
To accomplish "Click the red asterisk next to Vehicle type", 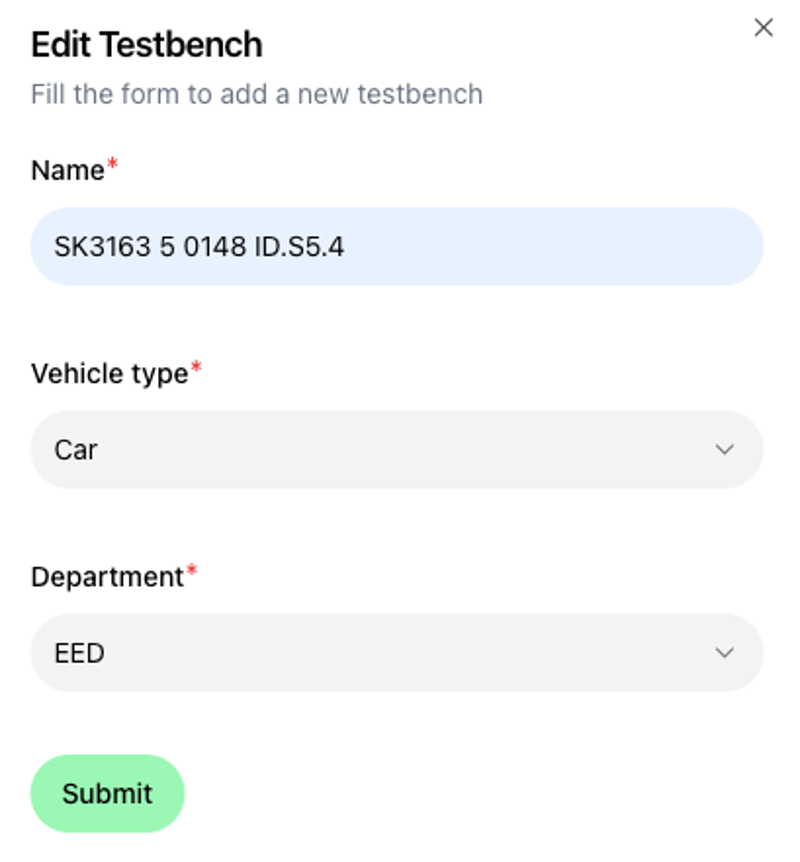I will click(196, 366).
